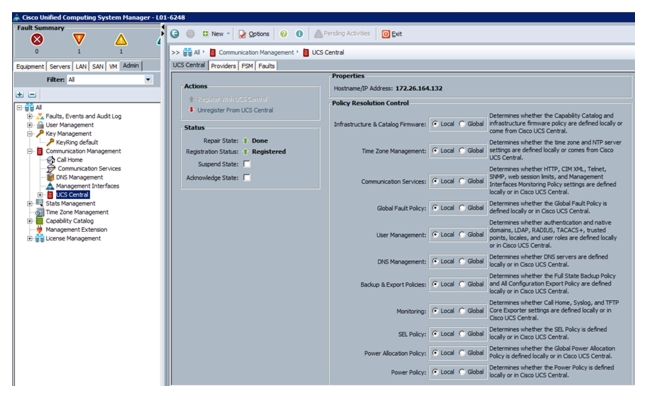Toggle the Suspend State checkbox
The image size is (648, 399).
247,164
